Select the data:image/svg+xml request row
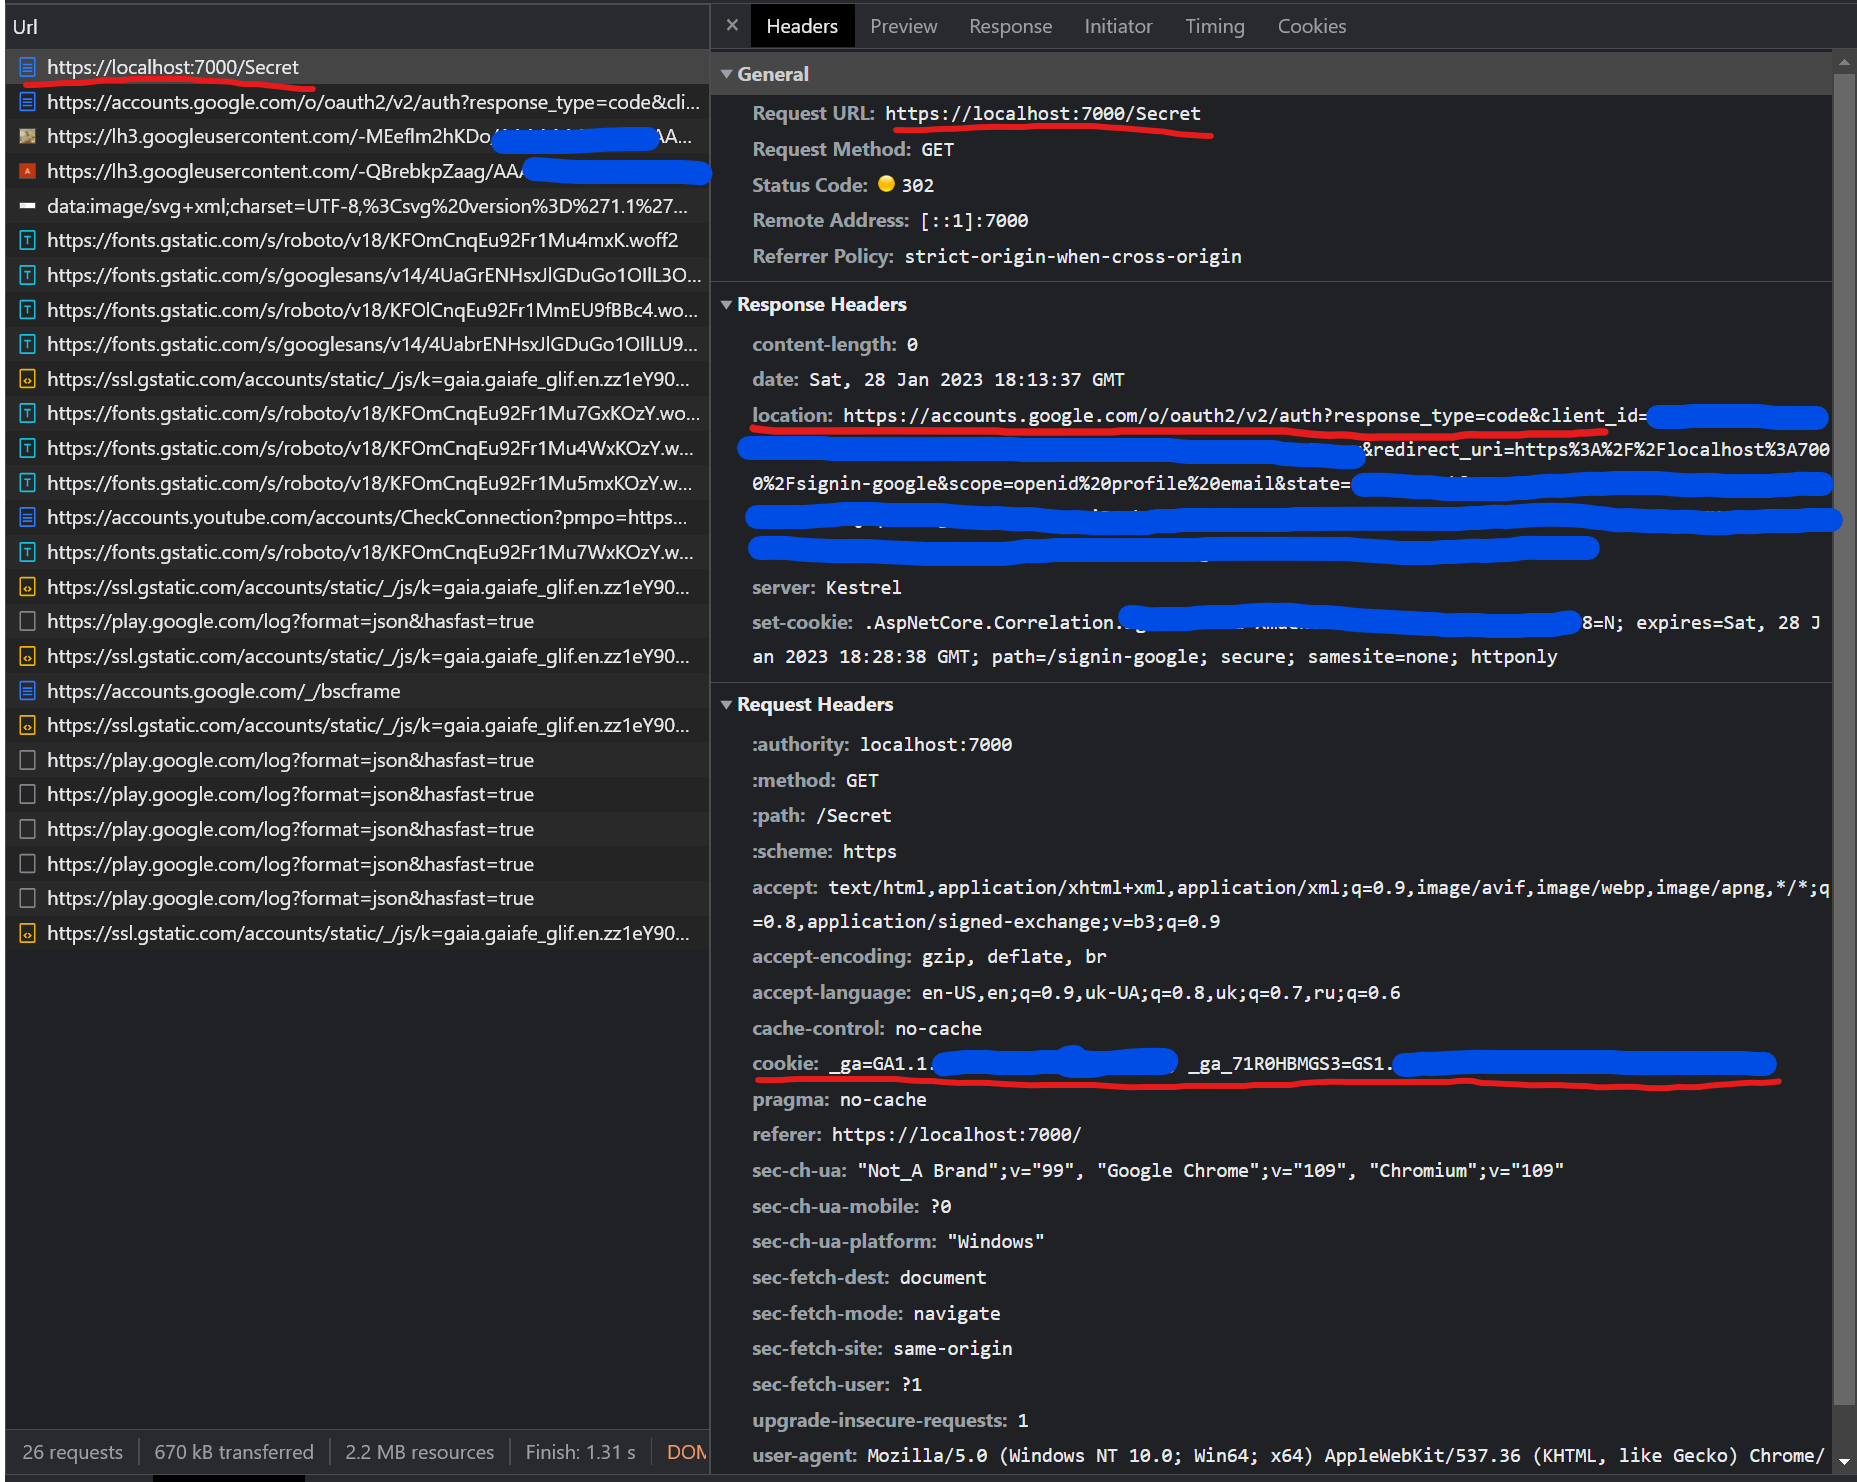1857x1482 pixels. tap(357, 206)
